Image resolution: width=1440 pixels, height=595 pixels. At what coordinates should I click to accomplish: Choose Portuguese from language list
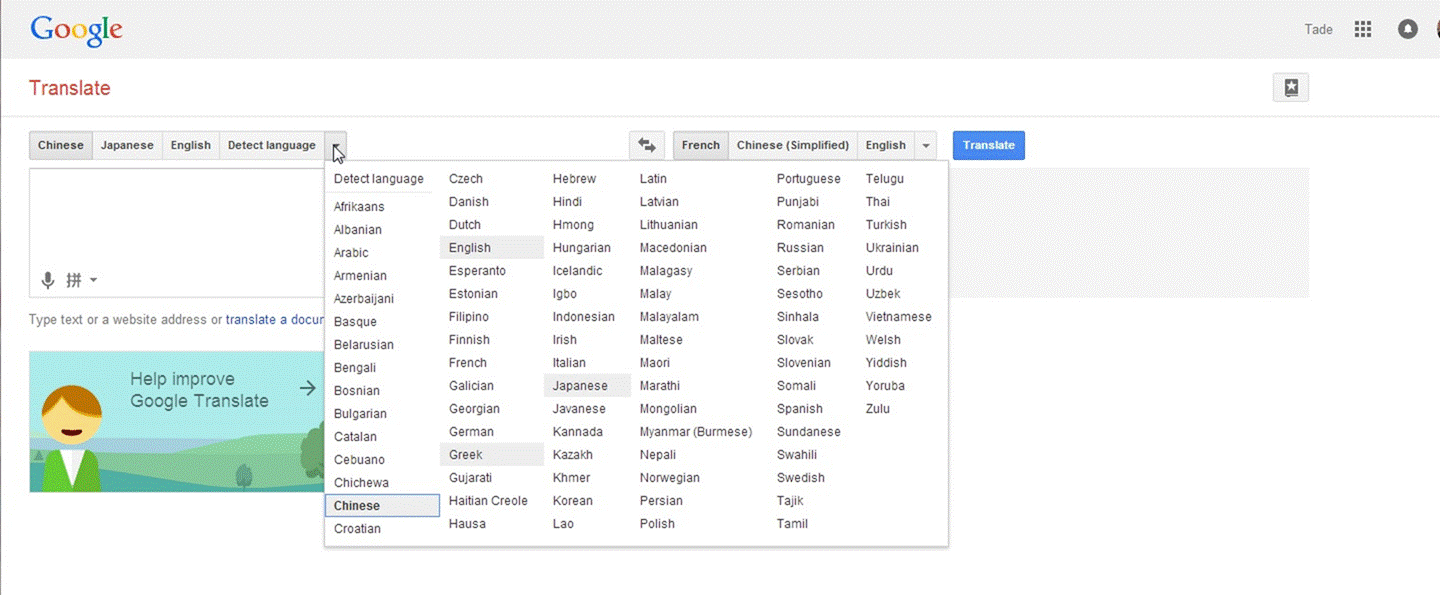(x=809, y=179)
